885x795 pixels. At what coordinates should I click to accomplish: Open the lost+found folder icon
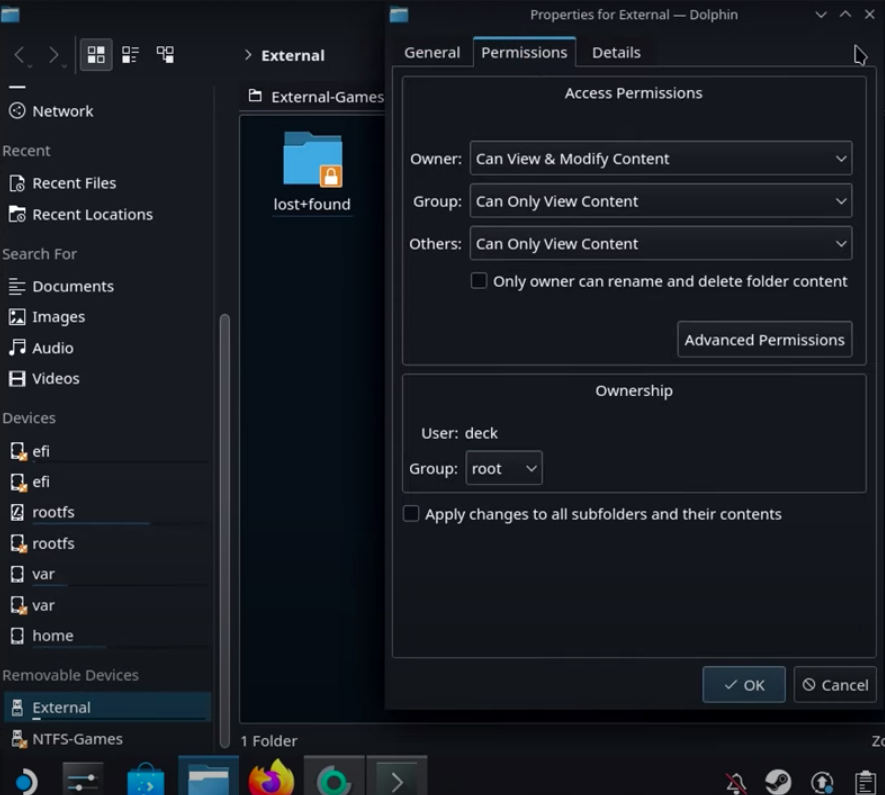click(312, 160)
